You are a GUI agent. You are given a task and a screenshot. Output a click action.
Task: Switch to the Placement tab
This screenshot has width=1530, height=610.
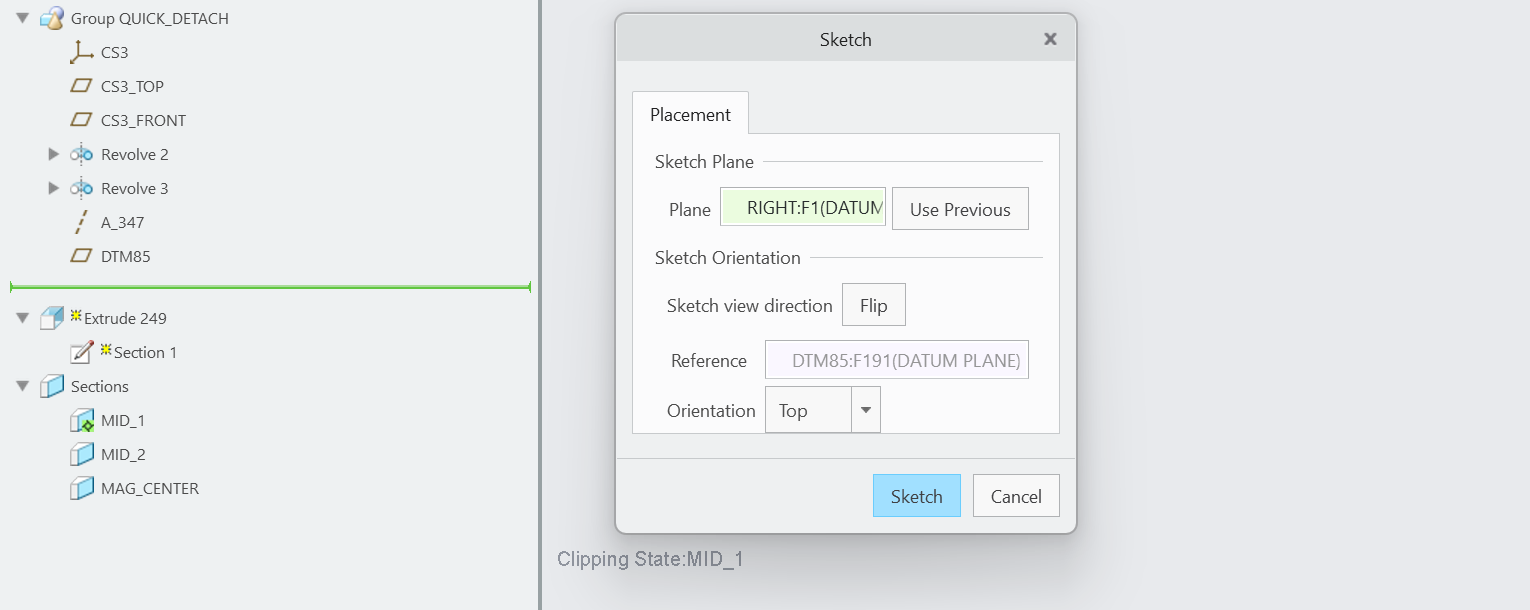point(690,114)
